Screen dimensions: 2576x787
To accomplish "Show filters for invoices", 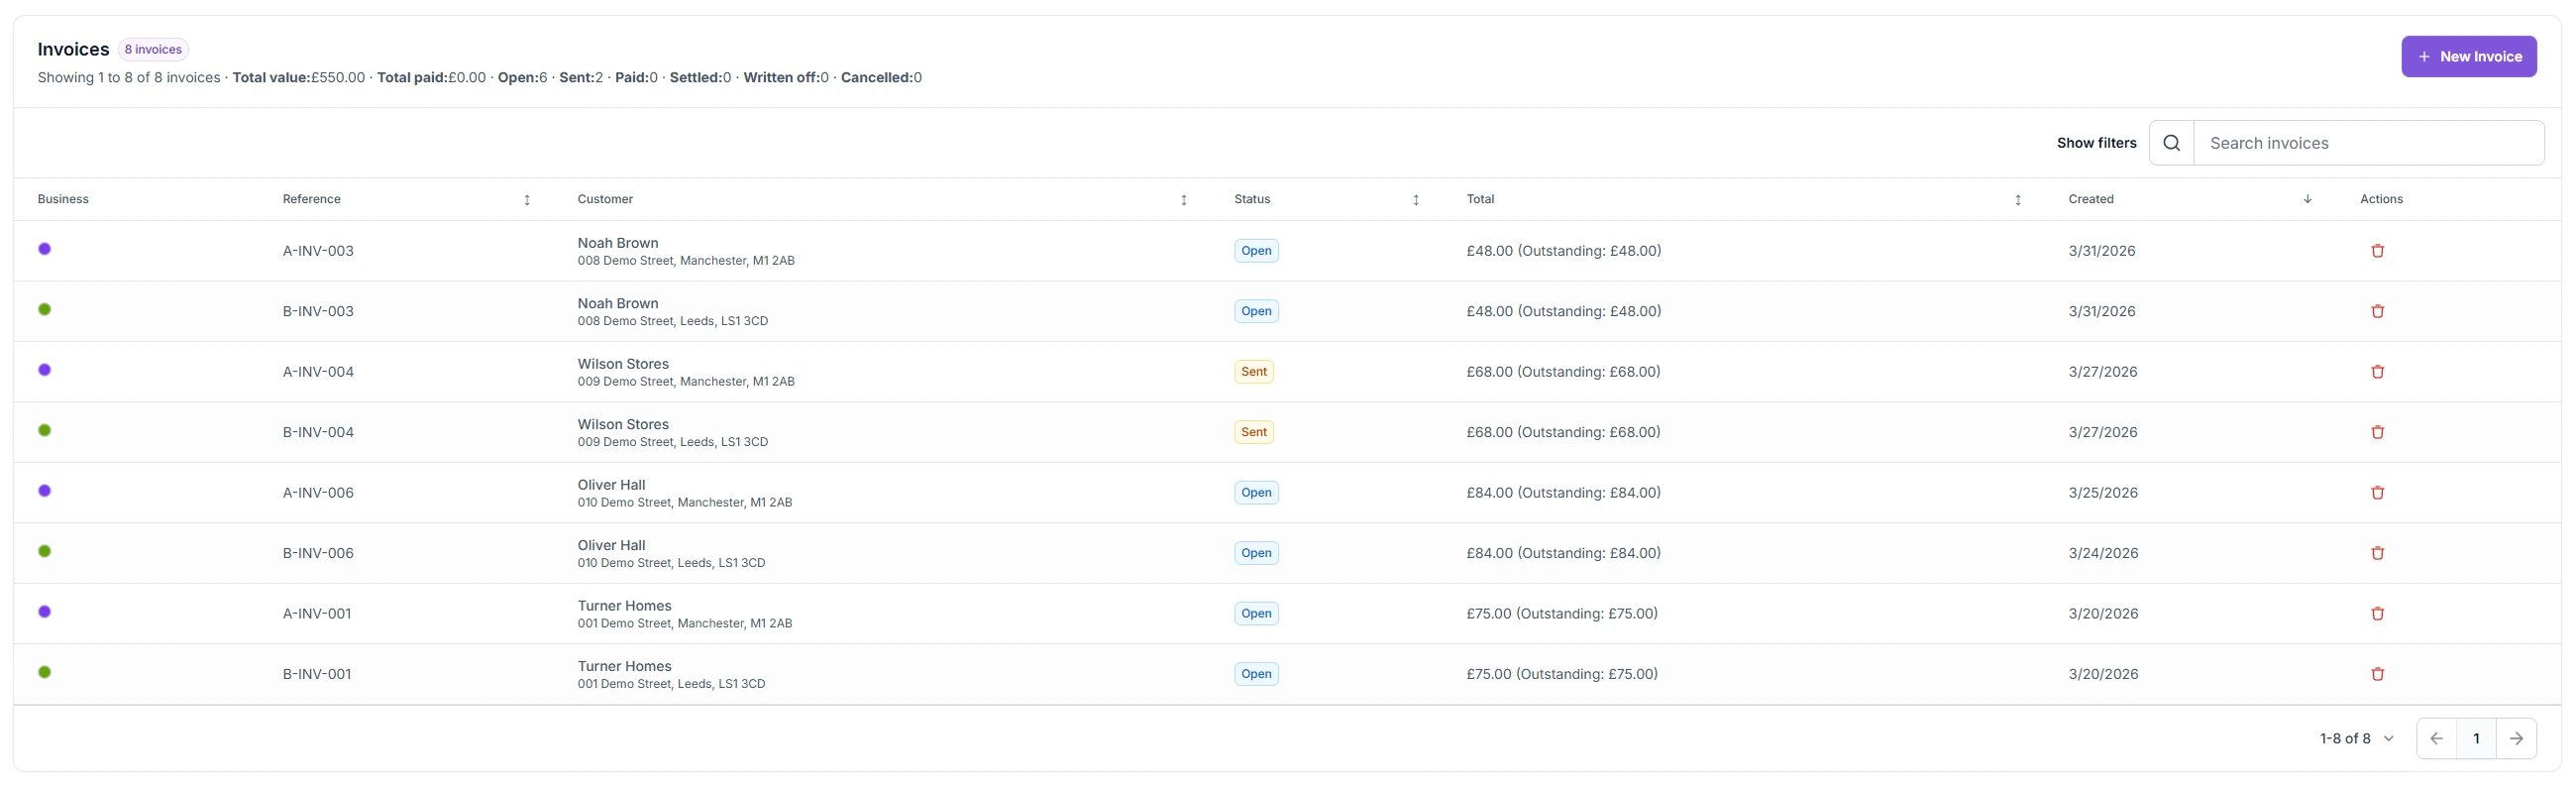I will (x=2096, y=143).
